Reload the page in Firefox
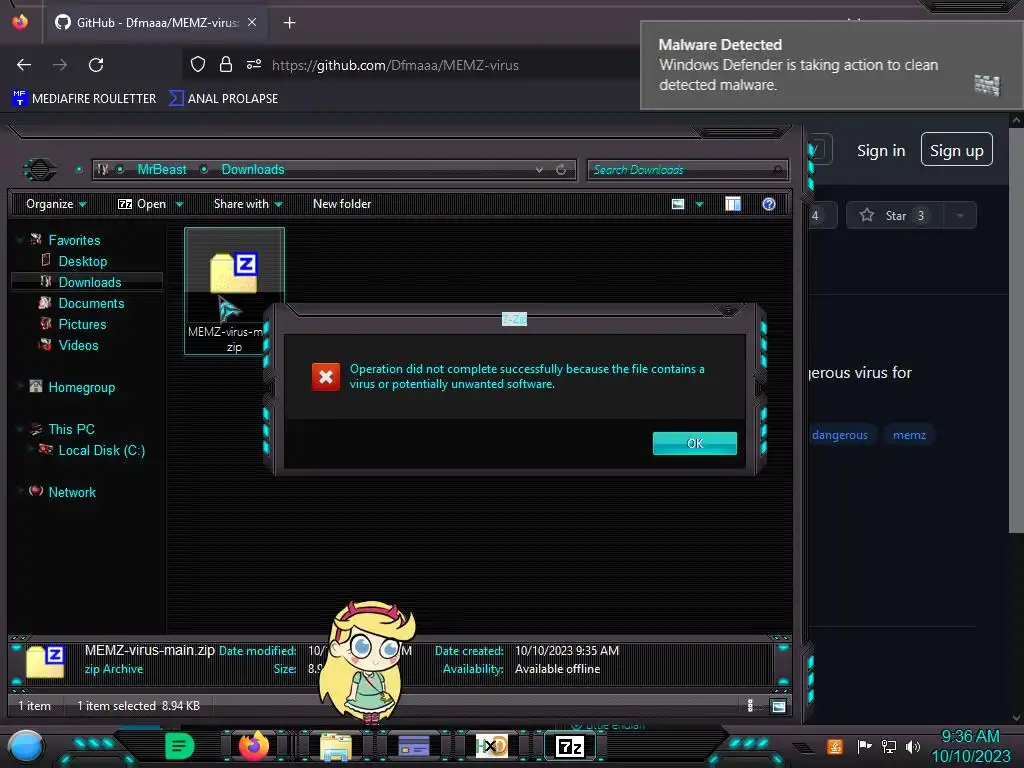 pos(96,65)
